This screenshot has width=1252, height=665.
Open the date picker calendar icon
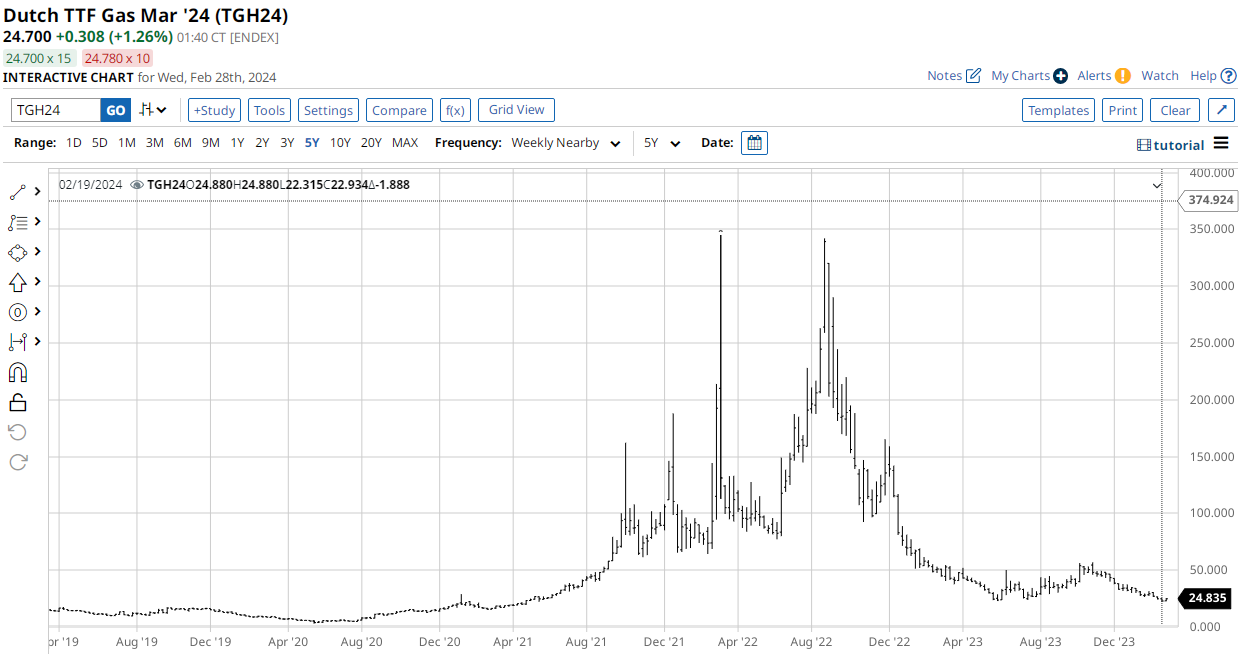pos(755,143)
